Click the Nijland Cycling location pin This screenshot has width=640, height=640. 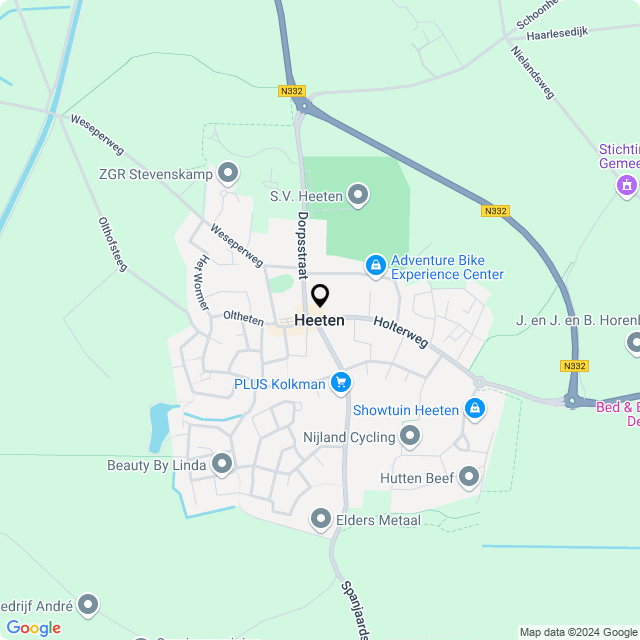pos(410,437)
